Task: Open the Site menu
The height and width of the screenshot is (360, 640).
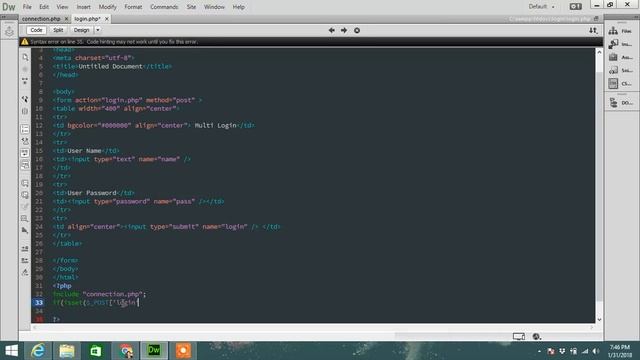Action: coord(191,7)
